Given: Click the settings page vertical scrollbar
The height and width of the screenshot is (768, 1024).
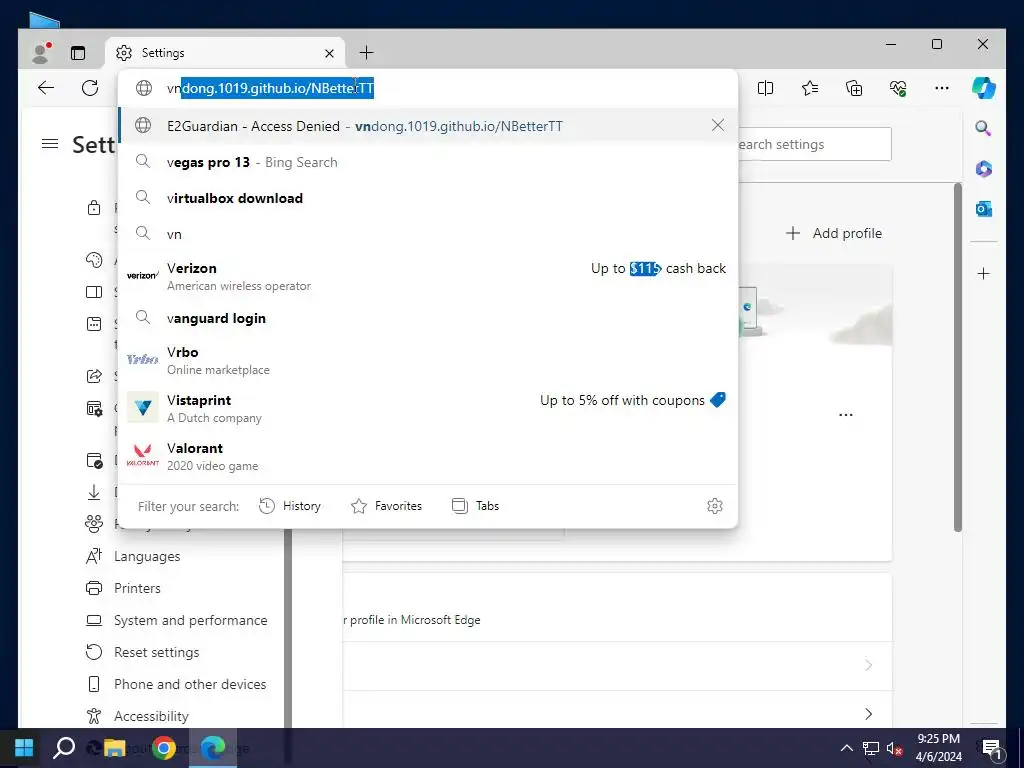Looking at the screenshot, I should pyautogui.click(x=957, y=357).
